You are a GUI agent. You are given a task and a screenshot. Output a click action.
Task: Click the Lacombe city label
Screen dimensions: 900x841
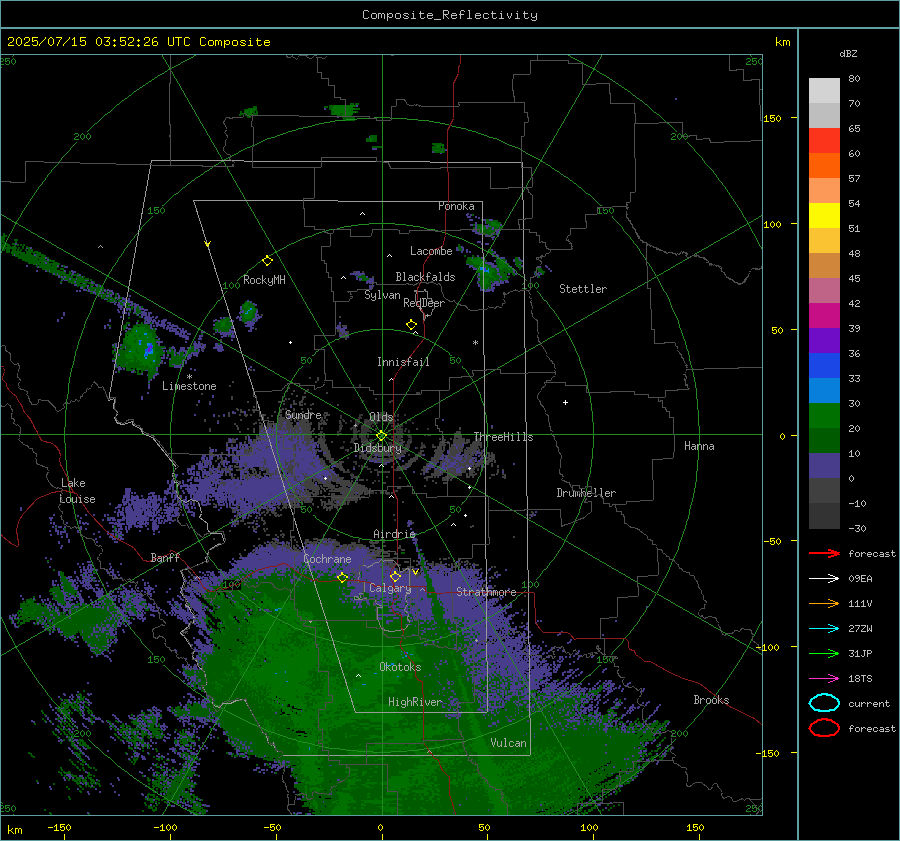[431, 251]
